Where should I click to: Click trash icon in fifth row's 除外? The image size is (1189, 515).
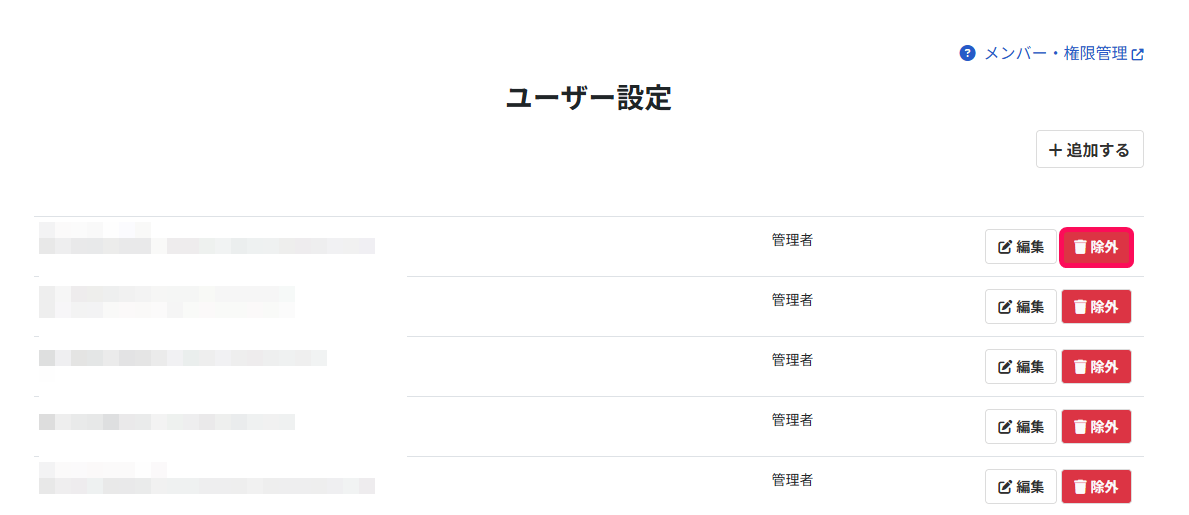(x=1081, y=487)
